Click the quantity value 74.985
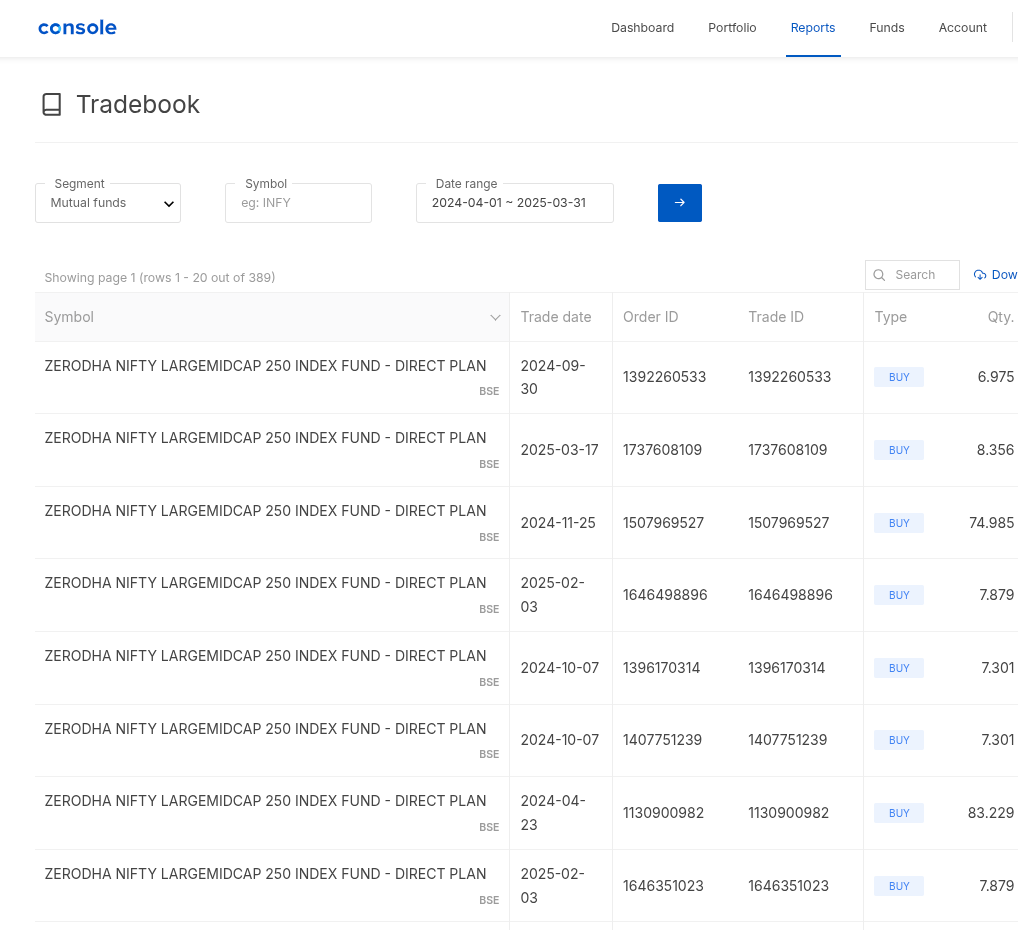The image size is (1018, 930). click(x=991, y=523)
